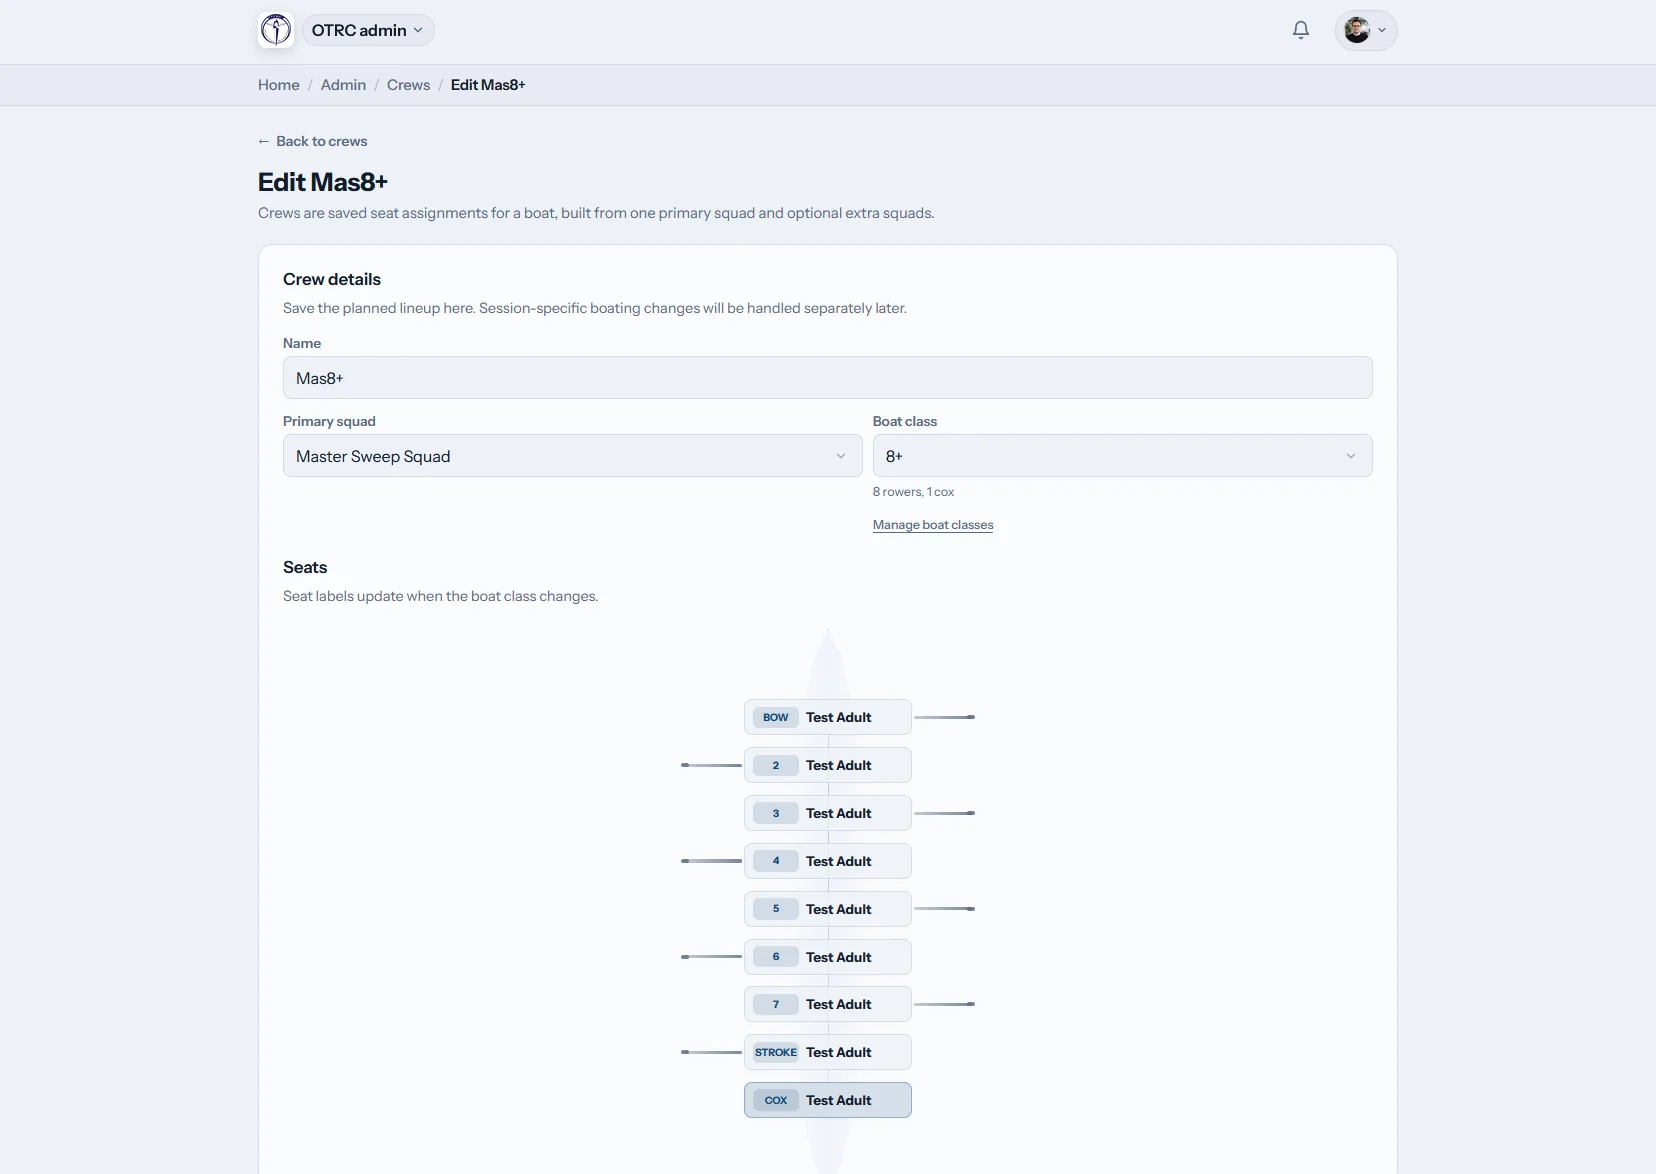Go to Admin breadcrumb
The width and height of the screenshot is (1656, 1174).
coord(343,85)
